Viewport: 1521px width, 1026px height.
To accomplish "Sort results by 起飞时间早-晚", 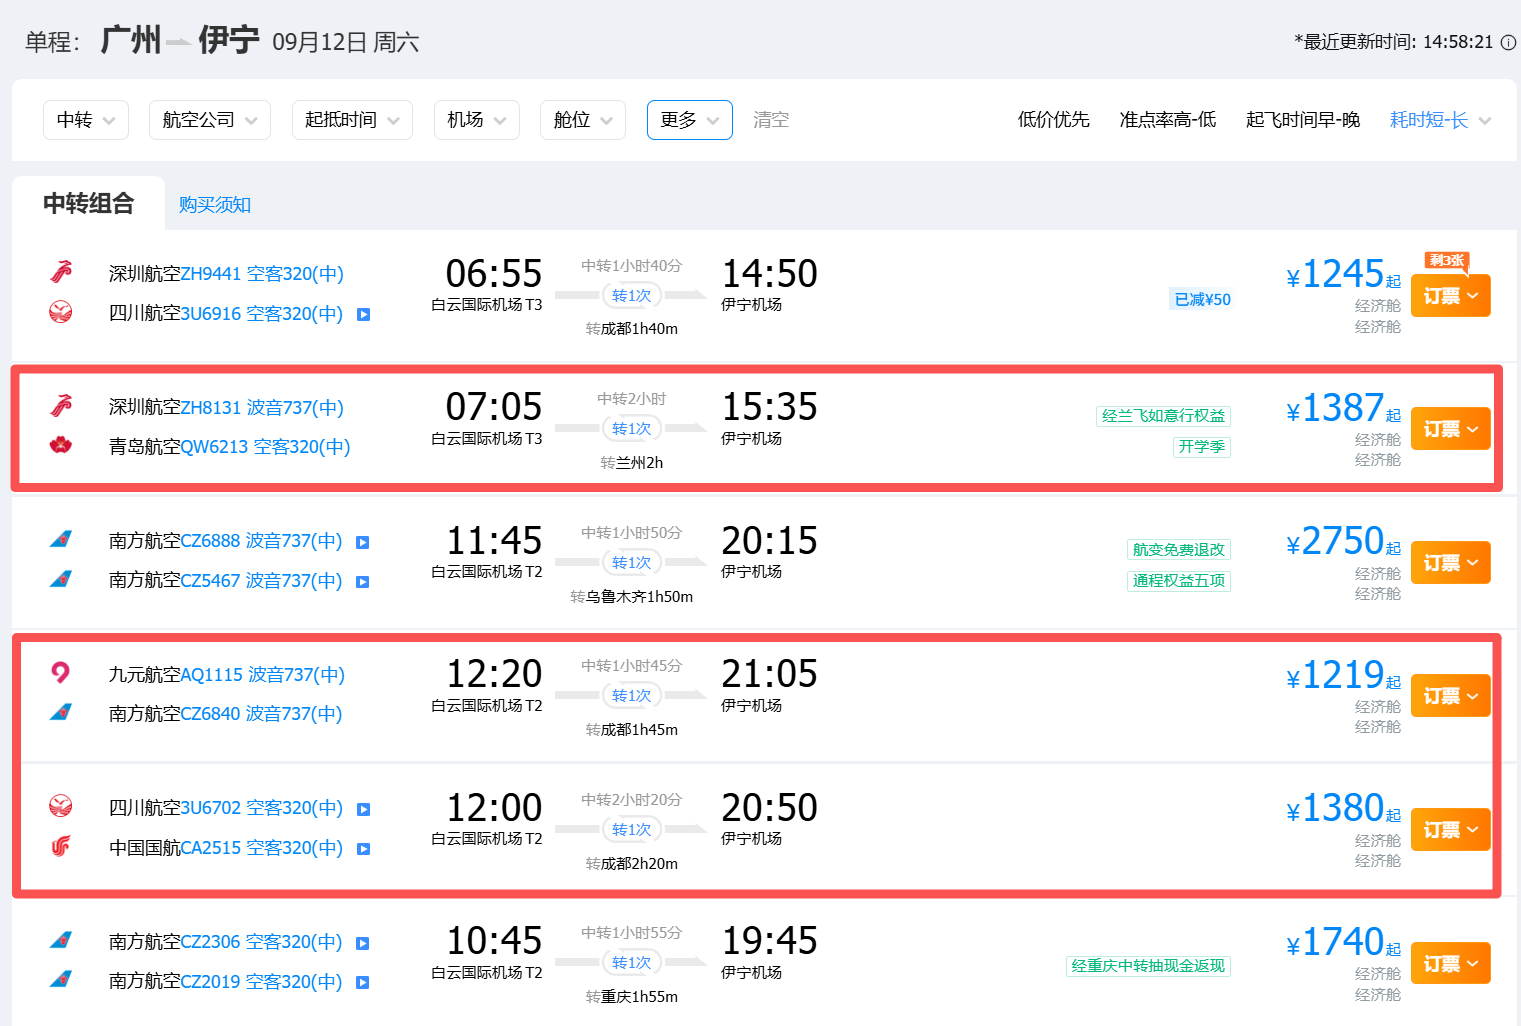I will coord(1303,120).
